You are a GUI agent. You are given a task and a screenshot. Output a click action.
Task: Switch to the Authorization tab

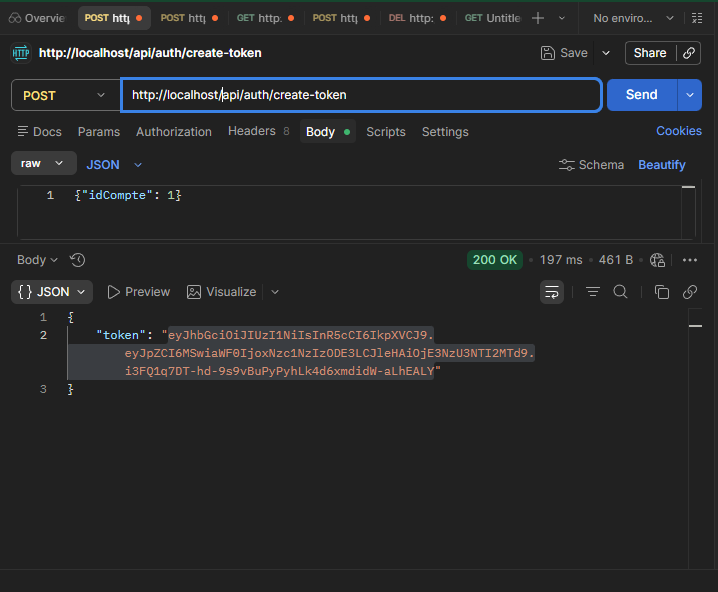(x=174, y=132)
